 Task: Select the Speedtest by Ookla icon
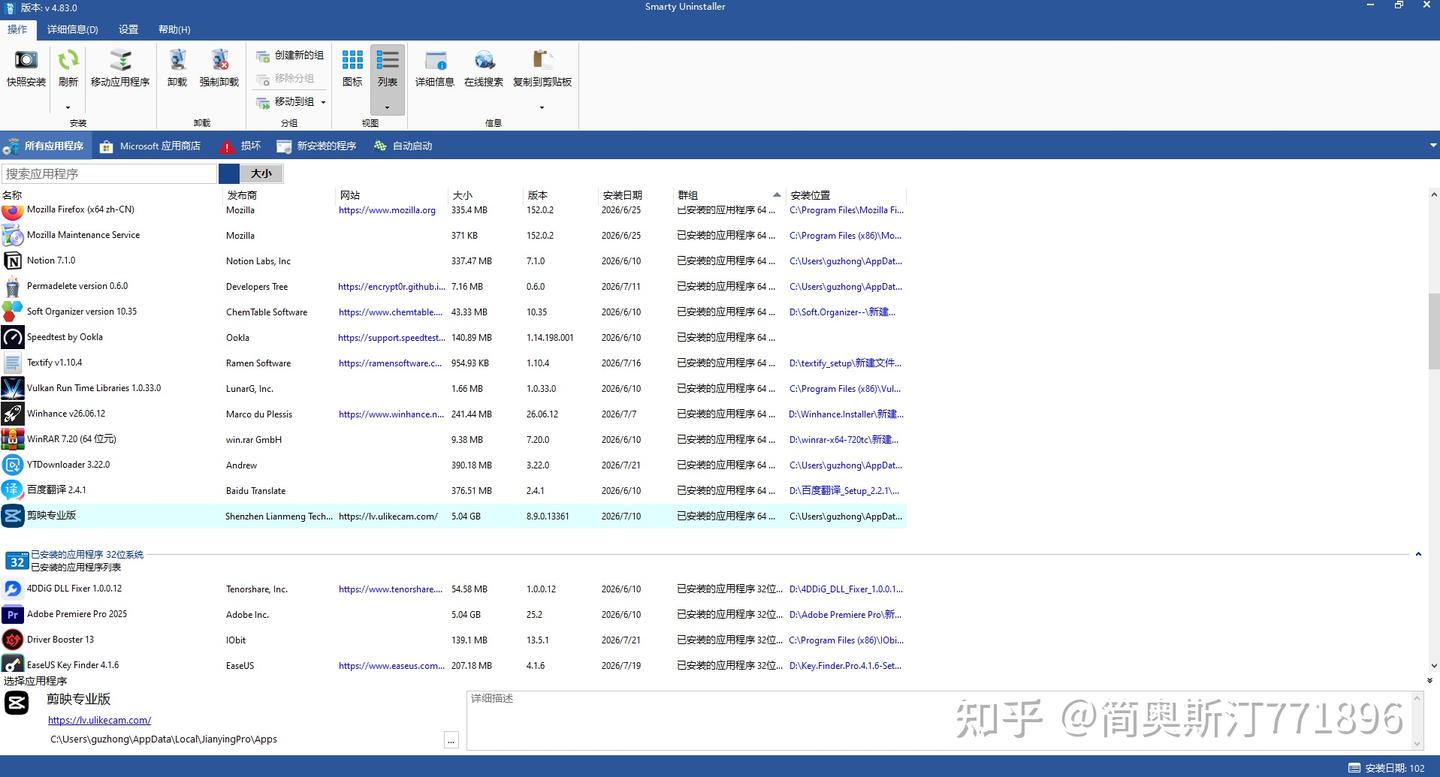[12, 338]
